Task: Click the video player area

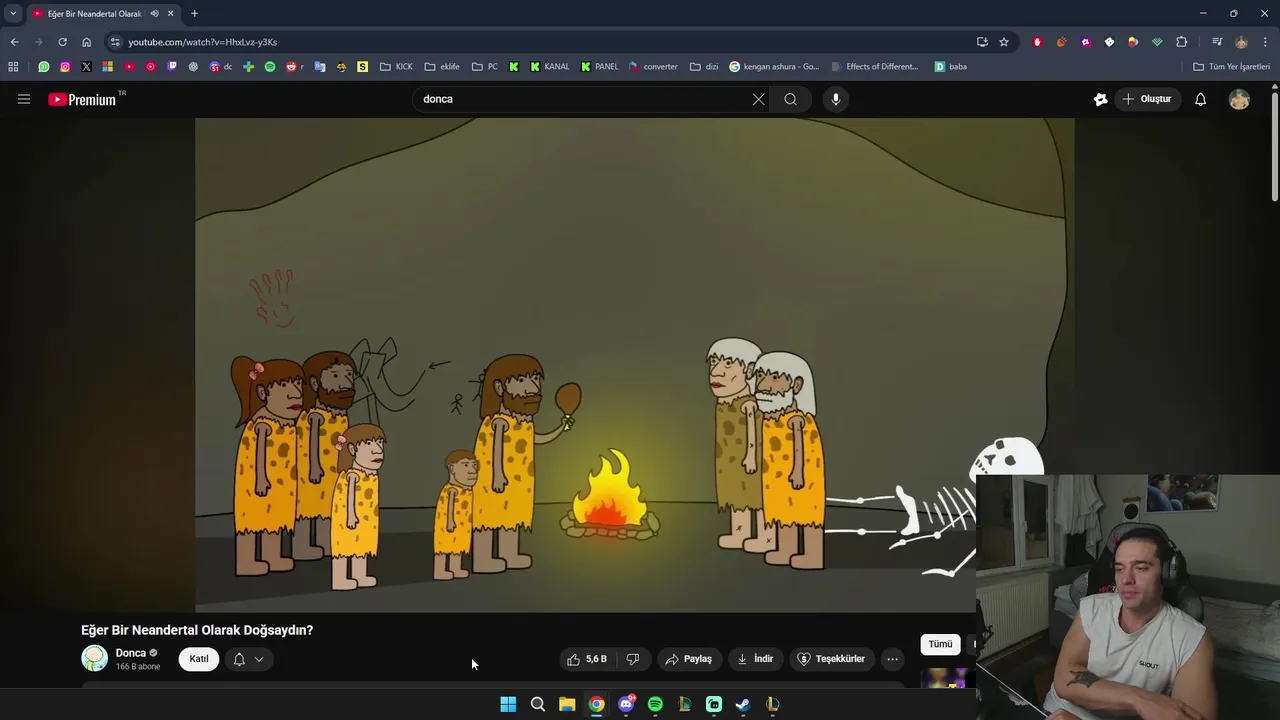Action: pos(634,364)
